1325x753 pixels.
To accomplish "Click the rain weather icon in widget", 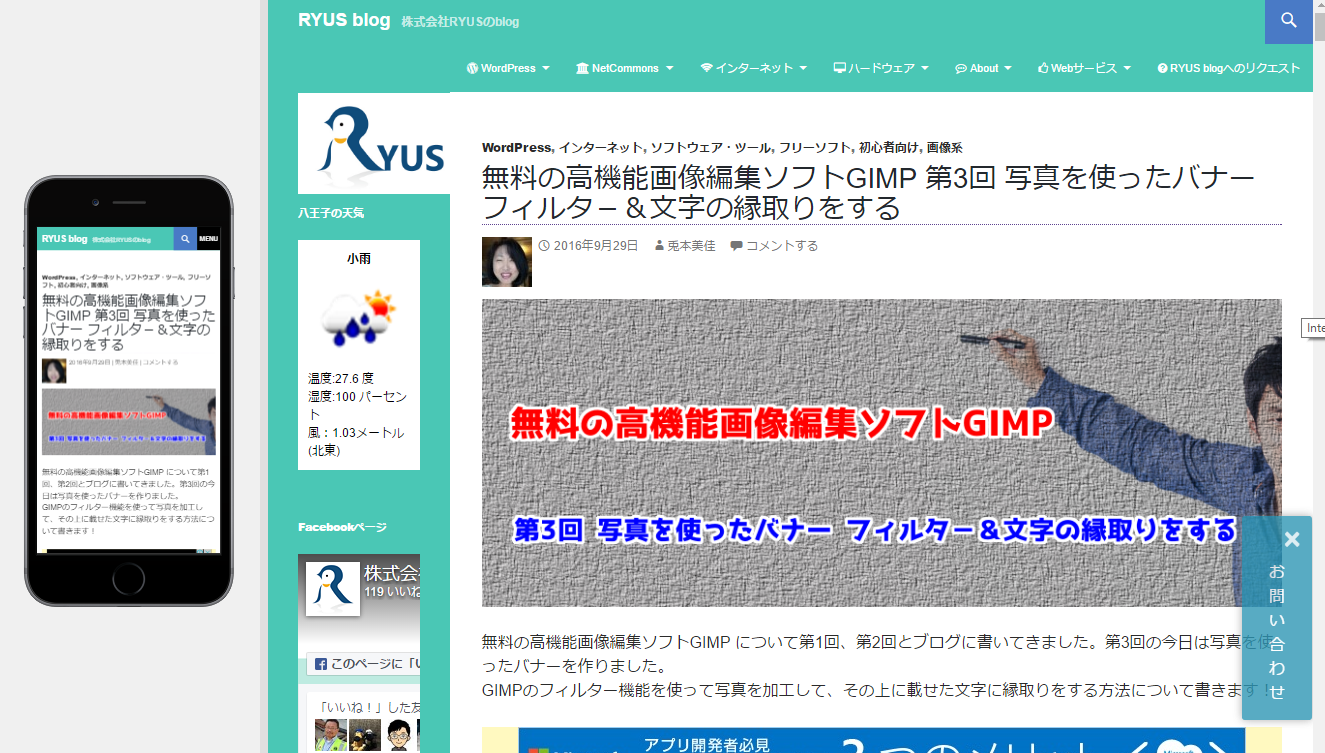I will coord(358,318).
